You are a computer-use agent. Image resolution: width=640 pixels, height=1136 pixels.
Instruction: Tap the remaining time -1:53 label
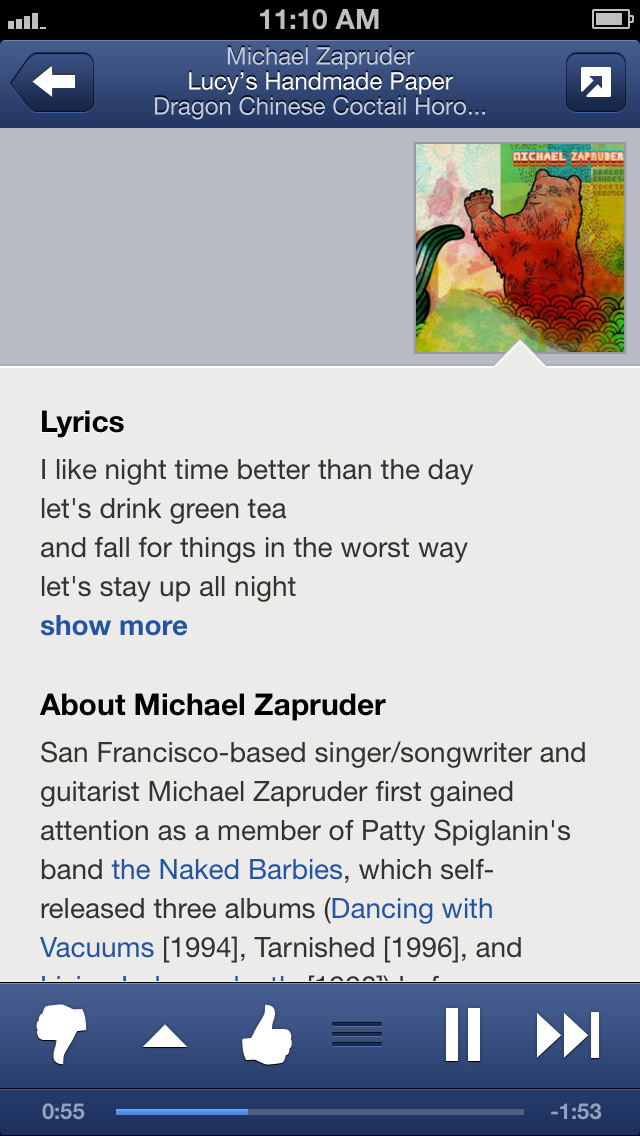pos(576,1111)
